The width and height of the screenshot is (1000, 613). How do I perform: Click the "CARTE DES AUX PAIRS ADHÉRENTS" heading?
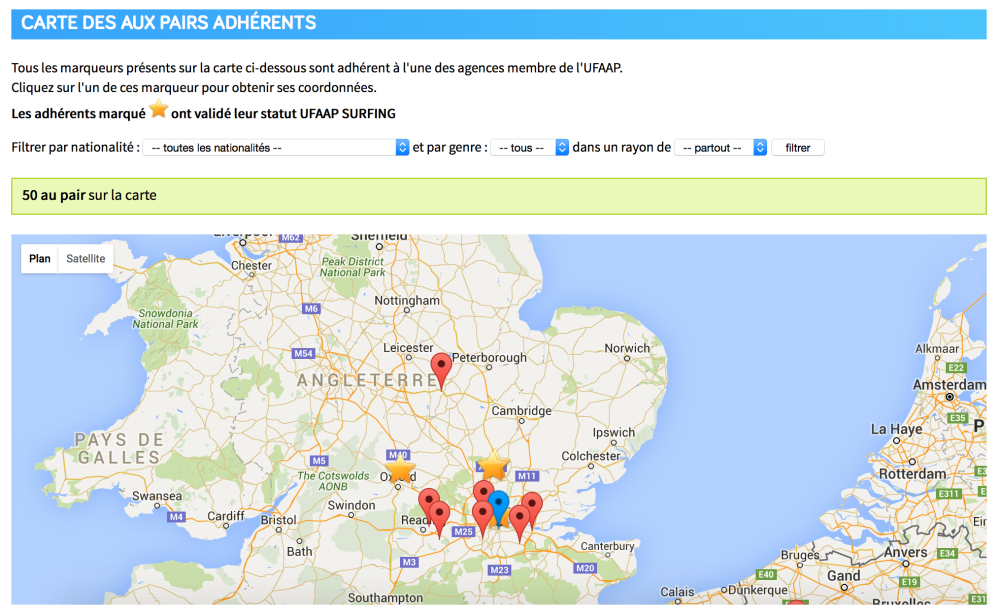168,23
